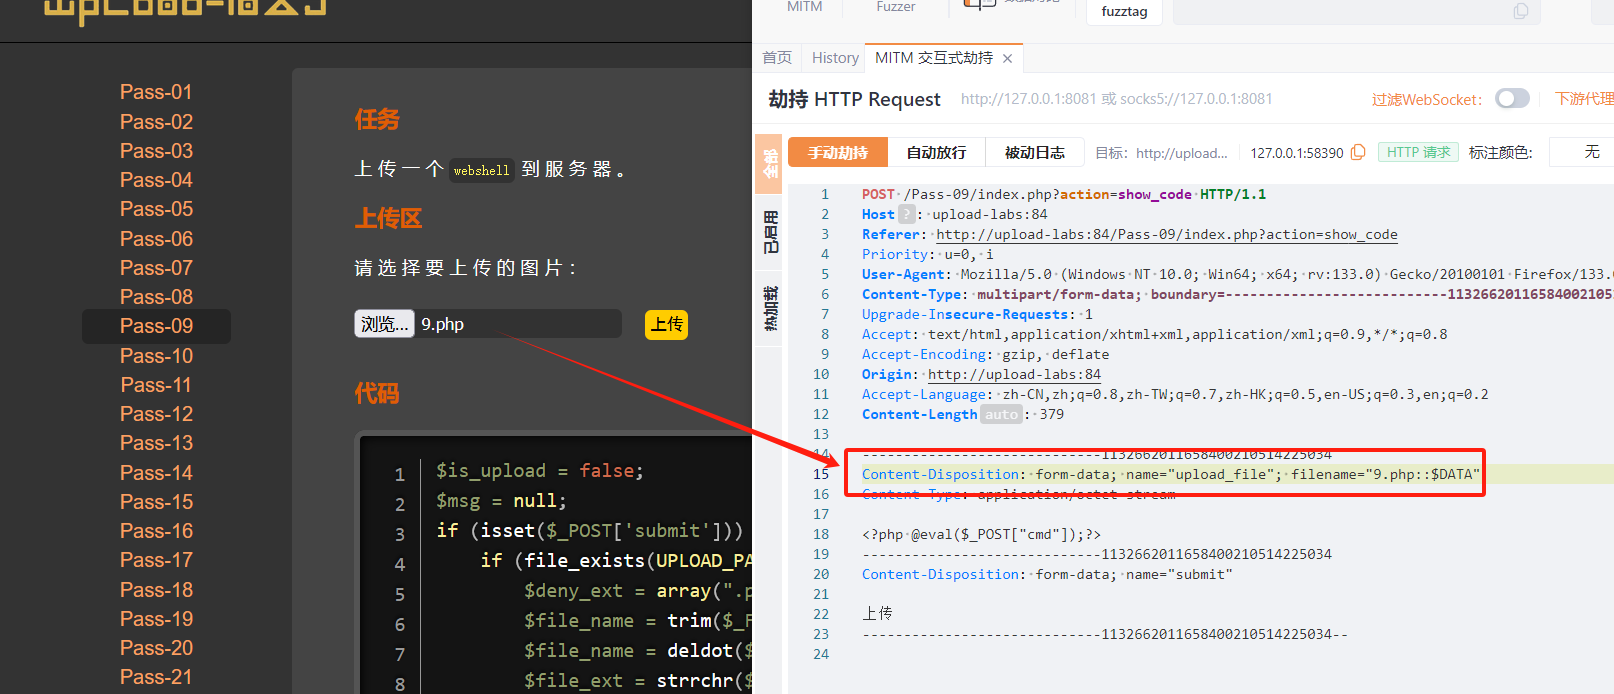Screen dimensions: 1614x694
Task: Open Pass-05 in the sidebar
Action: pos(156,209)
